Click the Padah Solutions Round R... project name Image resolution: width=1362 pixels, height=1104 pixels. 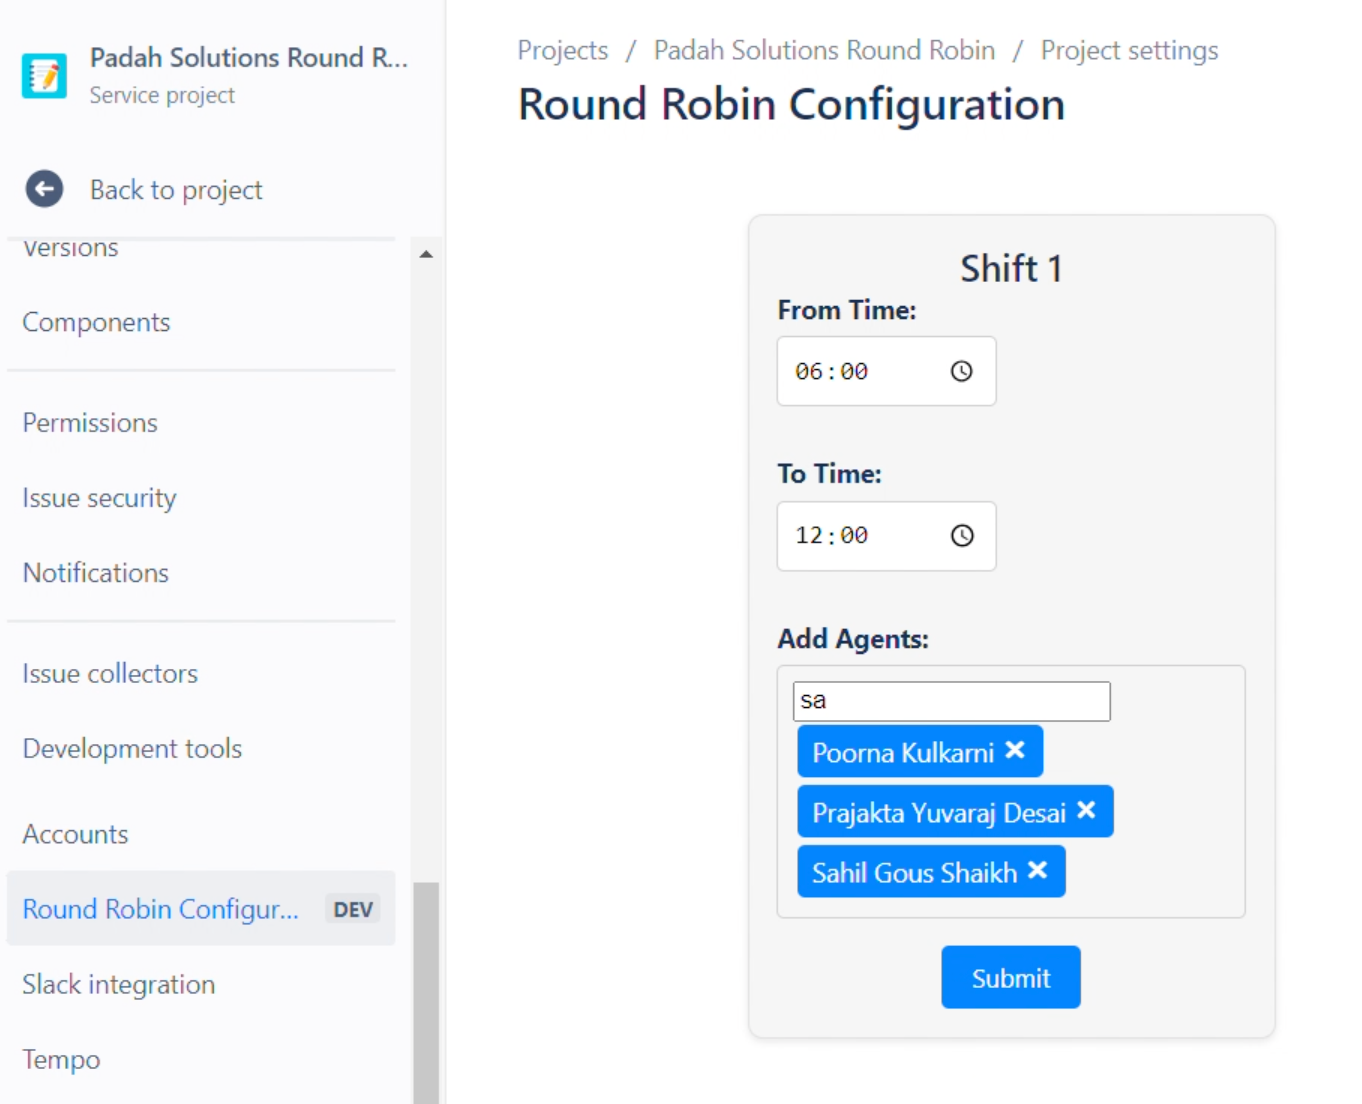[x=249, y=58]
